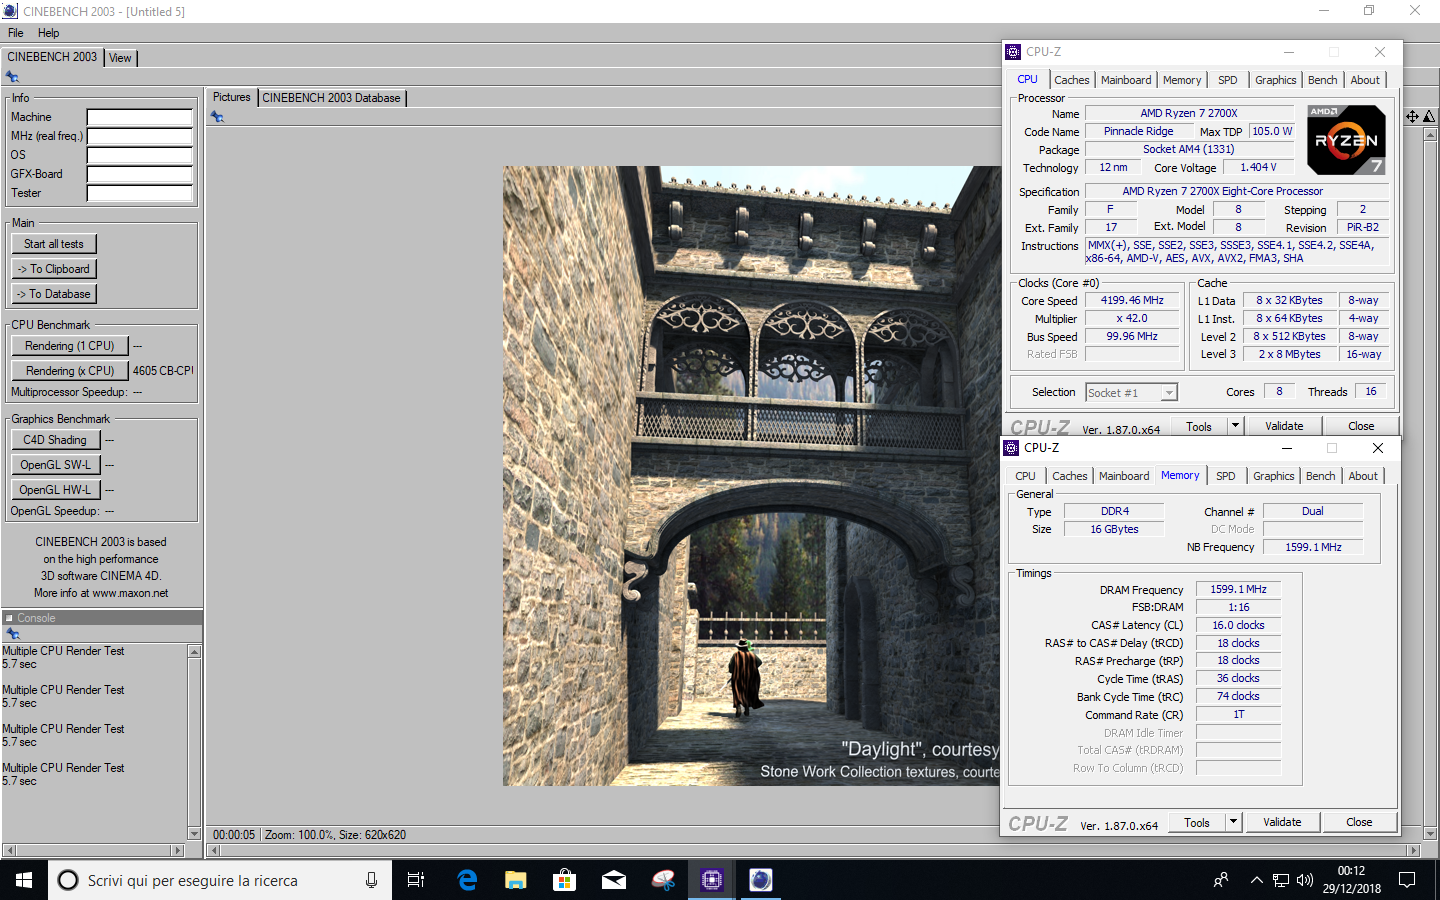Image resolution: width=1440 pixels, height=900 pixels.
Task: Click the CPU-Z app icon in the top window's title bar
Action: click(1013, 52)
